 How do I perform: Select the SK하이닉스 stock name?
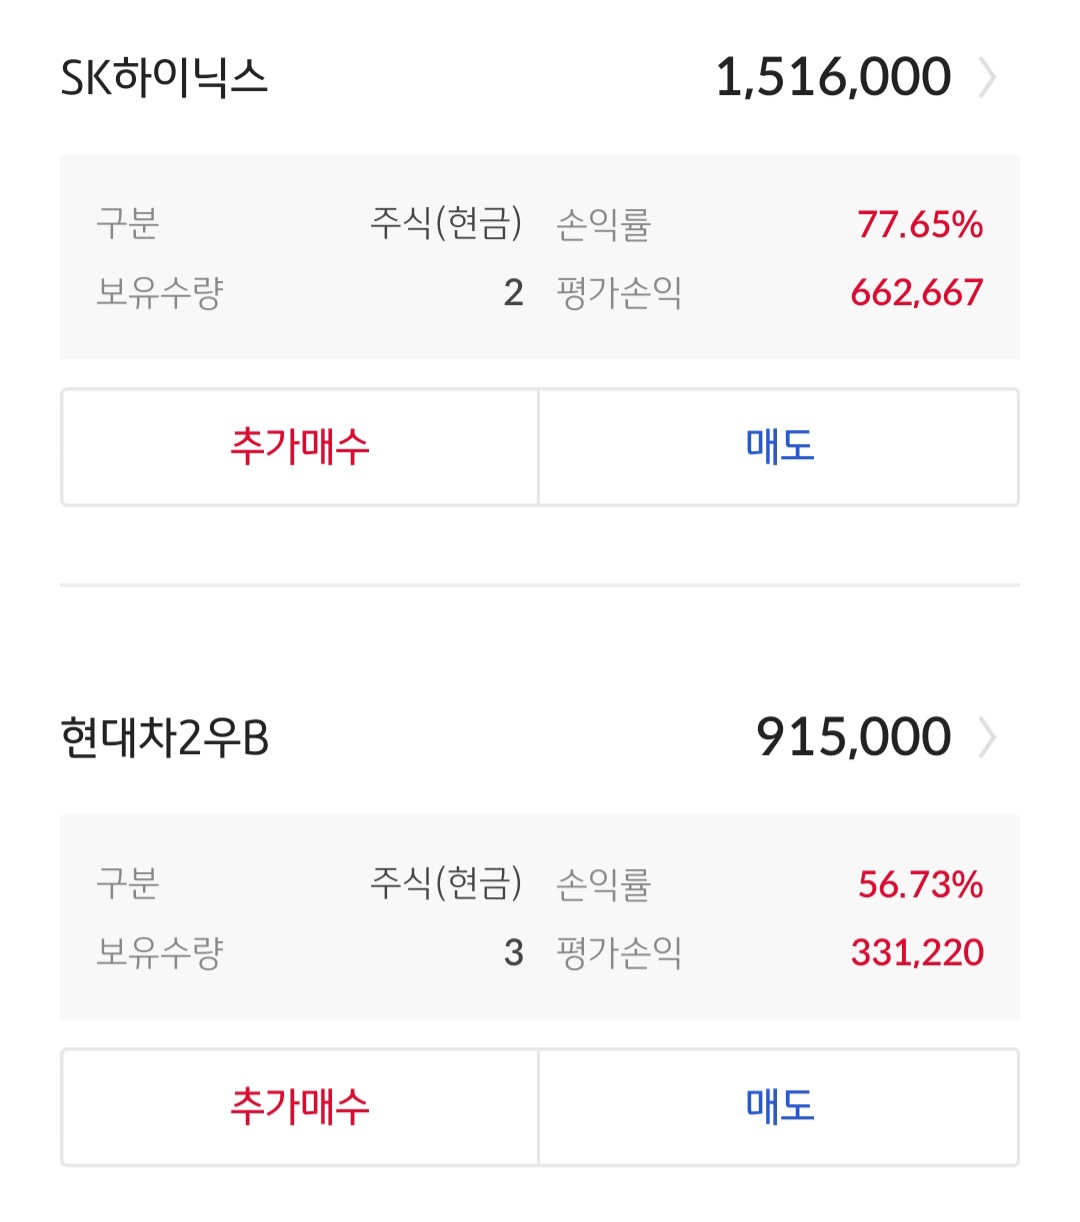pos(164,78)
